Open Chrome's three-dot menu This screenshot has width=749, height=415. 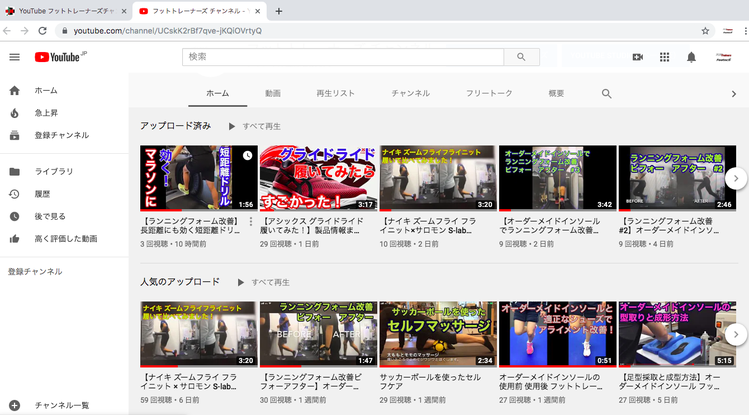[745, 31]
